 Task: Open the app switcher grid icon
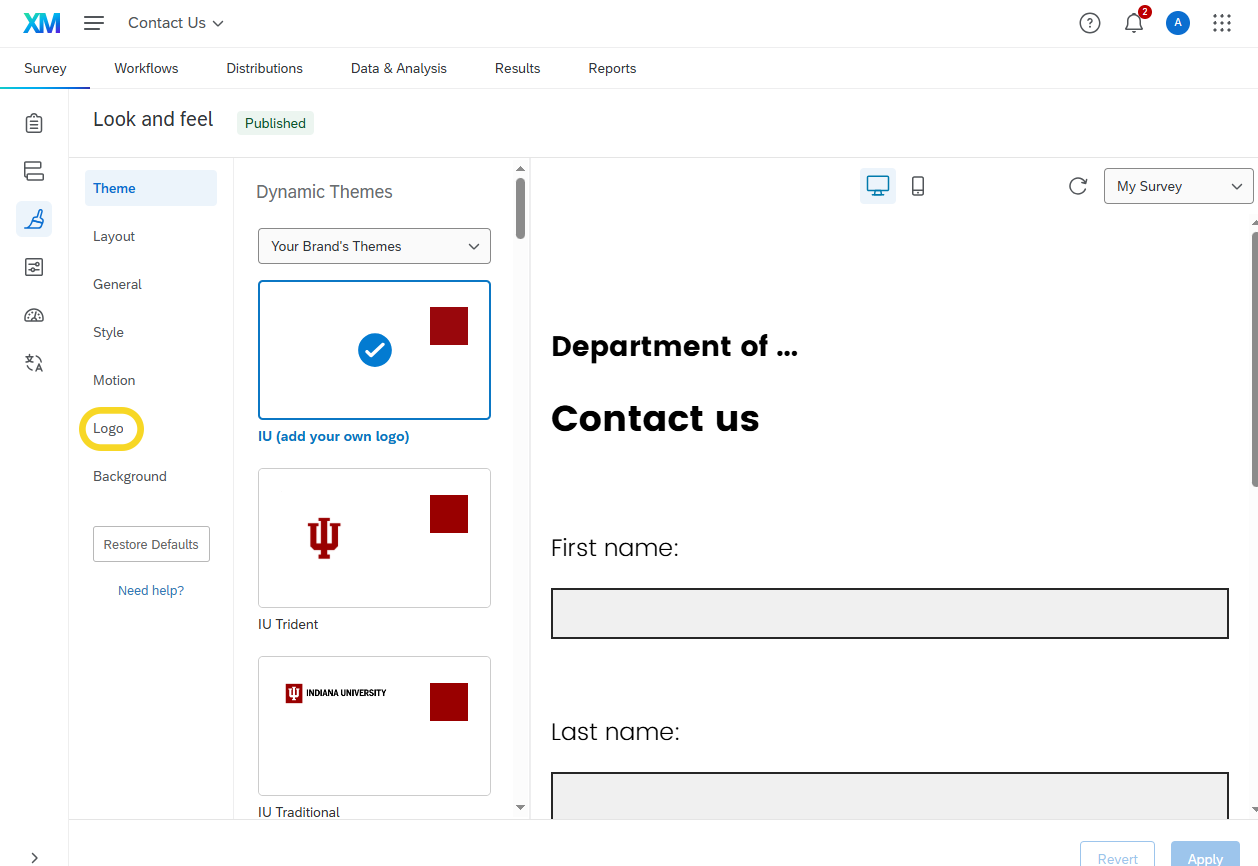(x=1222, y=23)
